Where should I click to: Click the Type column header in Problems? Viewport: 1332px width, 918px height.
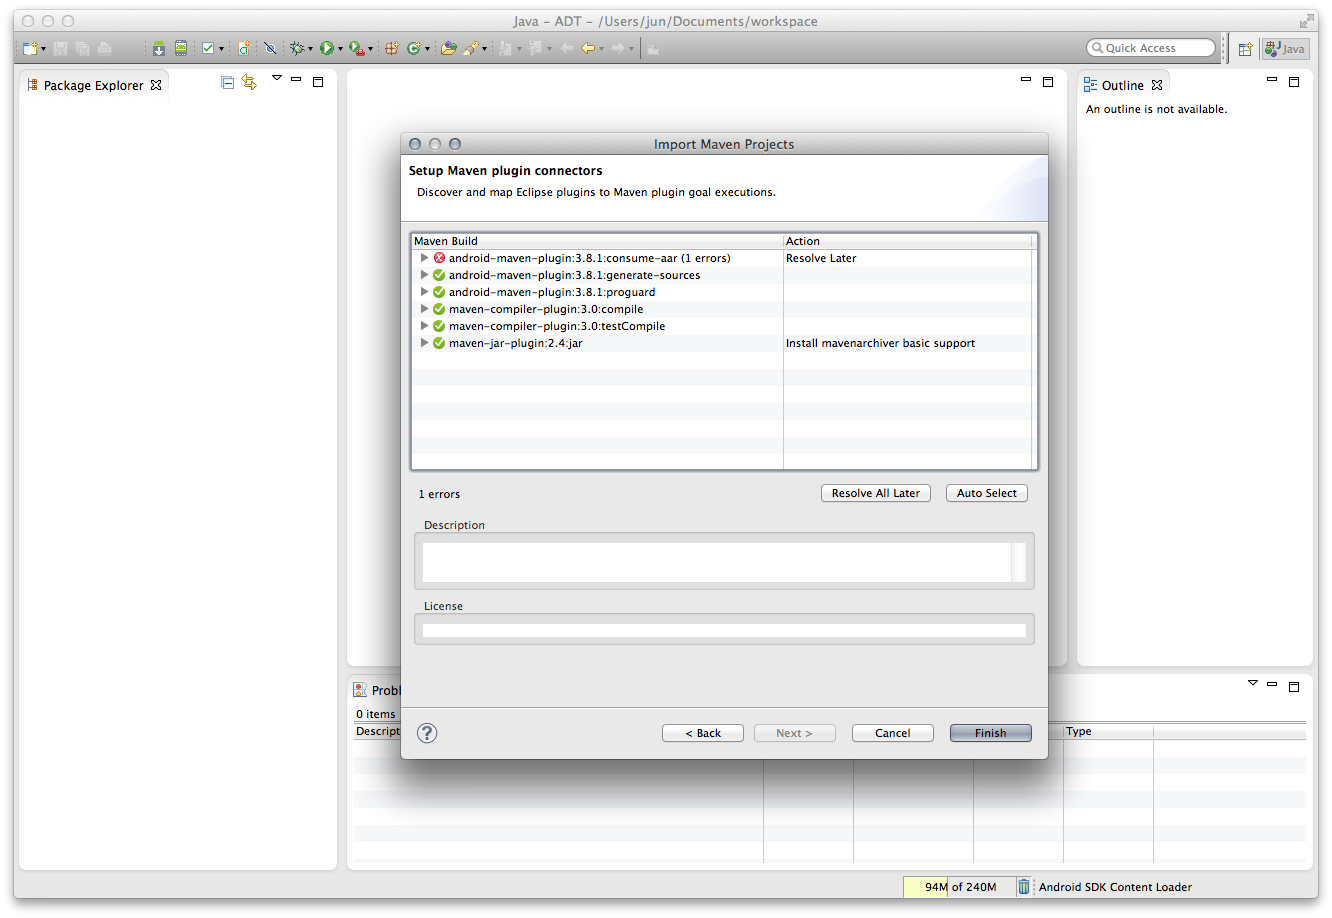point(1108,732)
